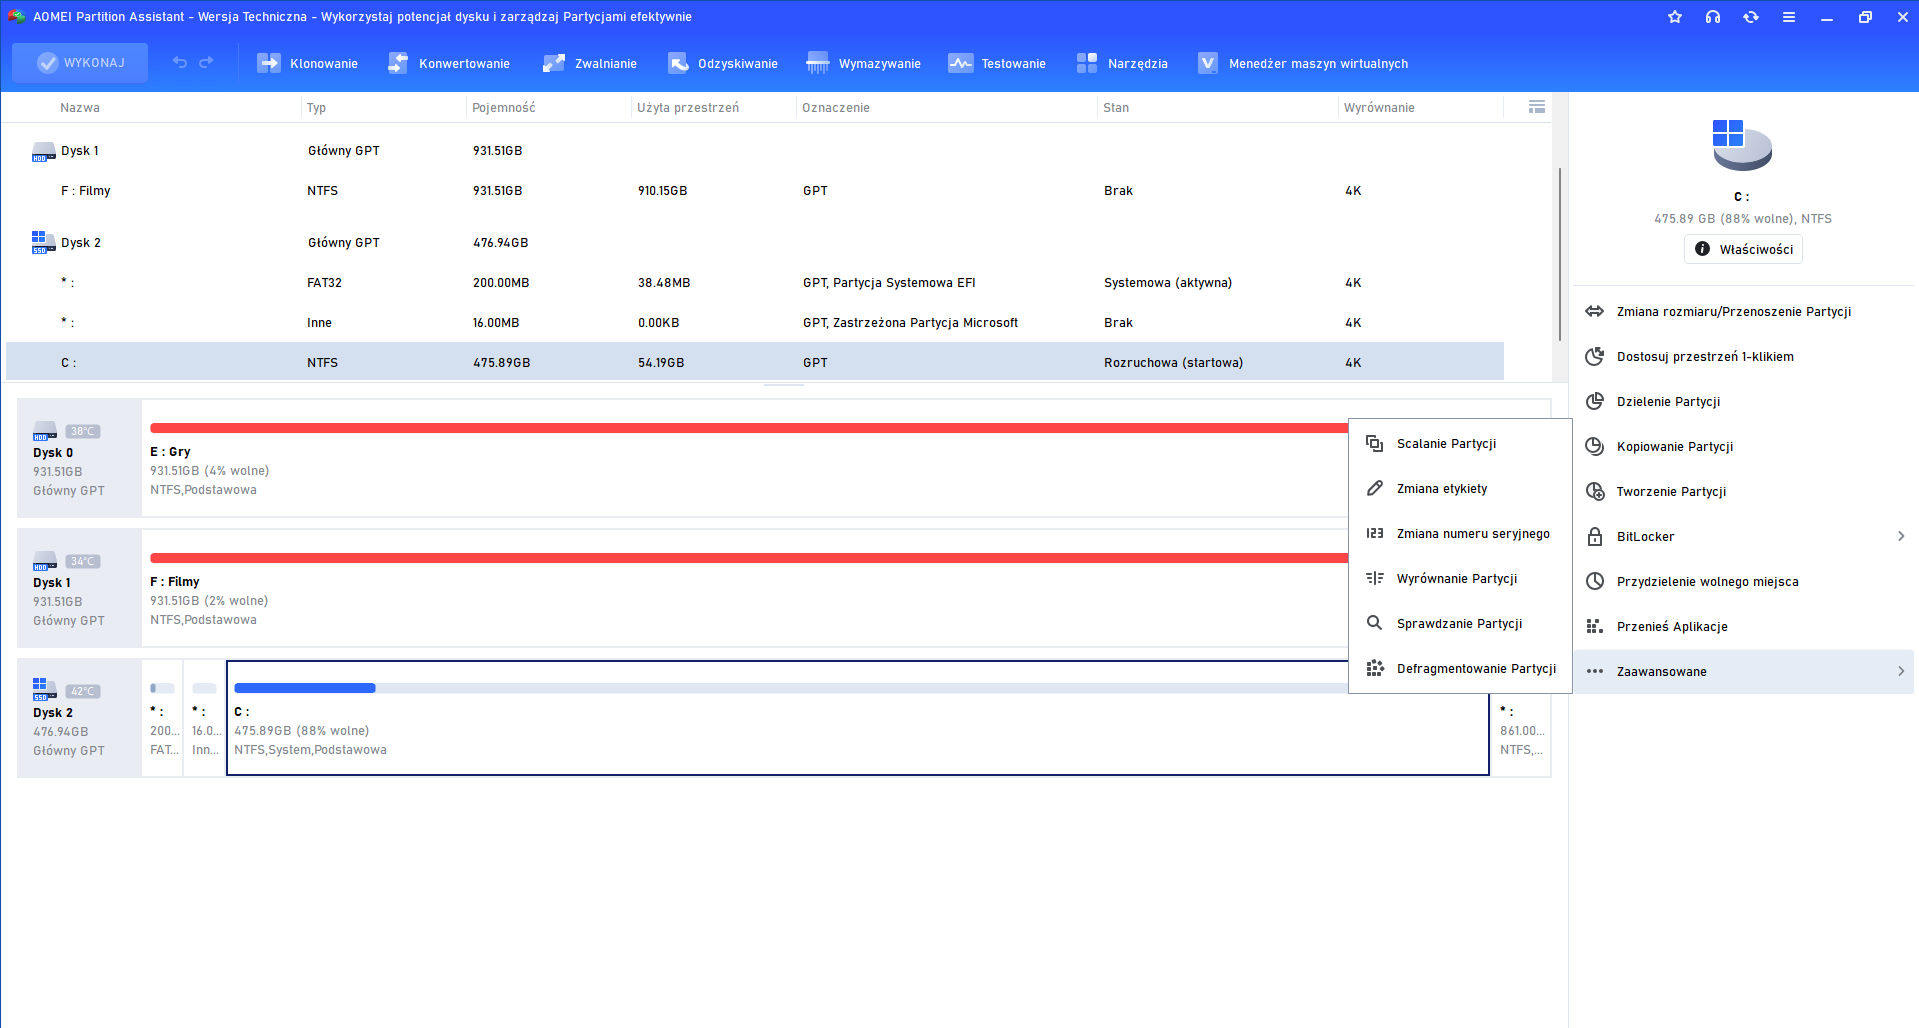Select the Zwalnianie toolbar icon
Image resolution: width=1919 pixels, height=1028 pixels.
(x=554, y=63)
